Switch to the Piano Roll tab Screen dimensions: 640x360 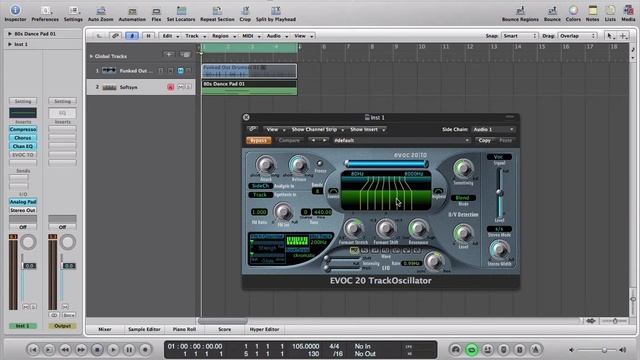[x=184, y=329]
